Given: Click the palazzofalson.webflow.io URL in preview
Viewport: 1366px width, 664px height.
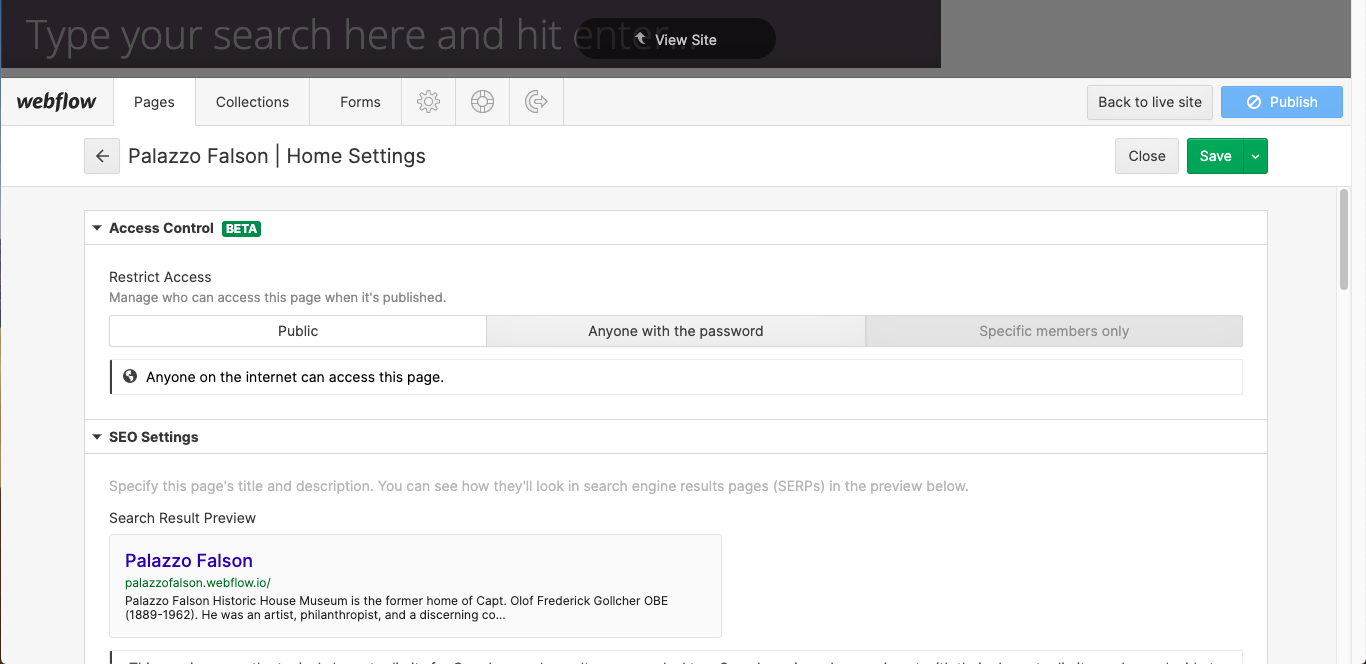Looking at the screenshot, I should click(x=198, y=583).
